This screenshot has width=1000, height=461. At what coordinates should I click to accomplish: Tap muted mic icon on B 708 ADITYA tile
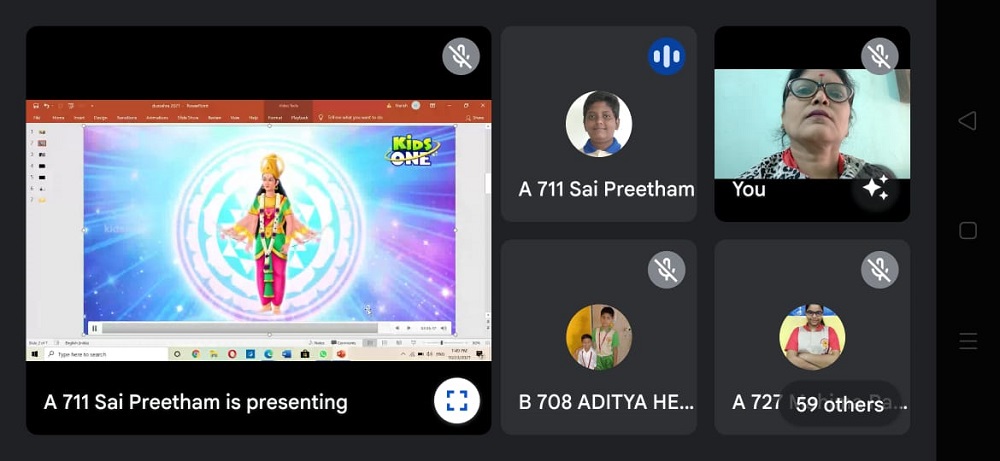pos(666,270)
